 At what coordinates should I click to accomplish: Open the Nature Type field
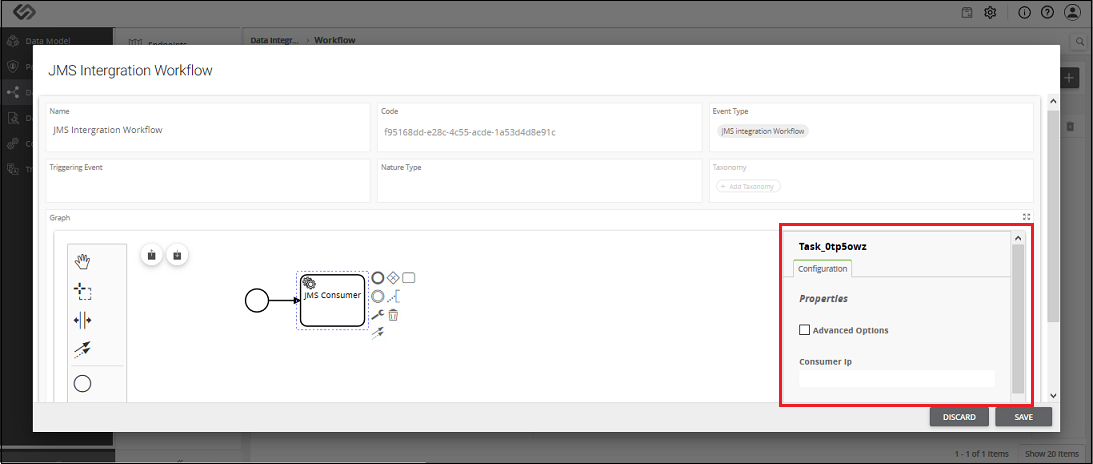(540, 180)
